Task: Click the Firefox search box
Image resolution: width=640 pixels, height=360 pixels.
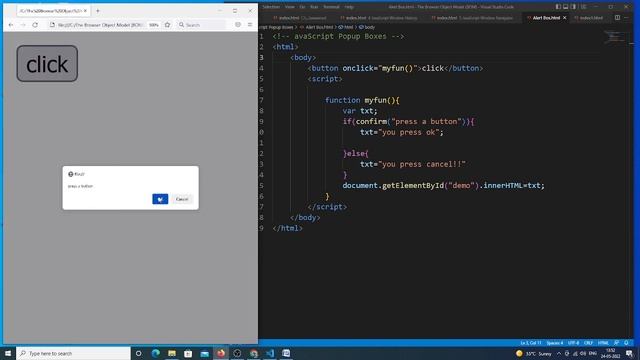Action: point(201,25)
